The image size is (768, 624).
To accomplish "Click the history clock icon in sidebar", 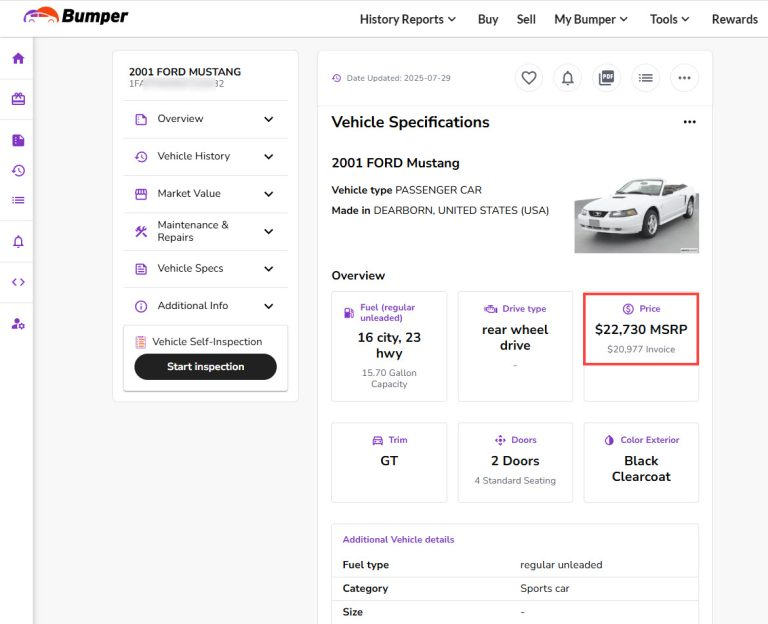I will point(18,170).
